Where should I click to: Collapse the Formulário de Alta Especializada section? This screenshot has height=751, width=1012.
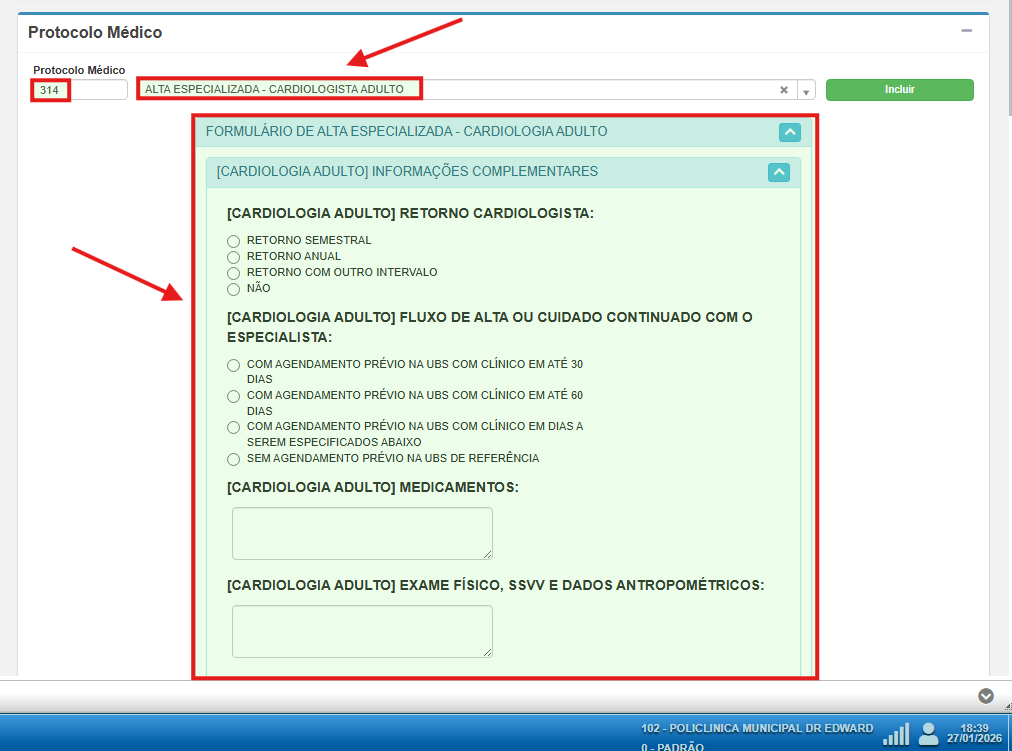pyautogui.click(x=790, y=132)
